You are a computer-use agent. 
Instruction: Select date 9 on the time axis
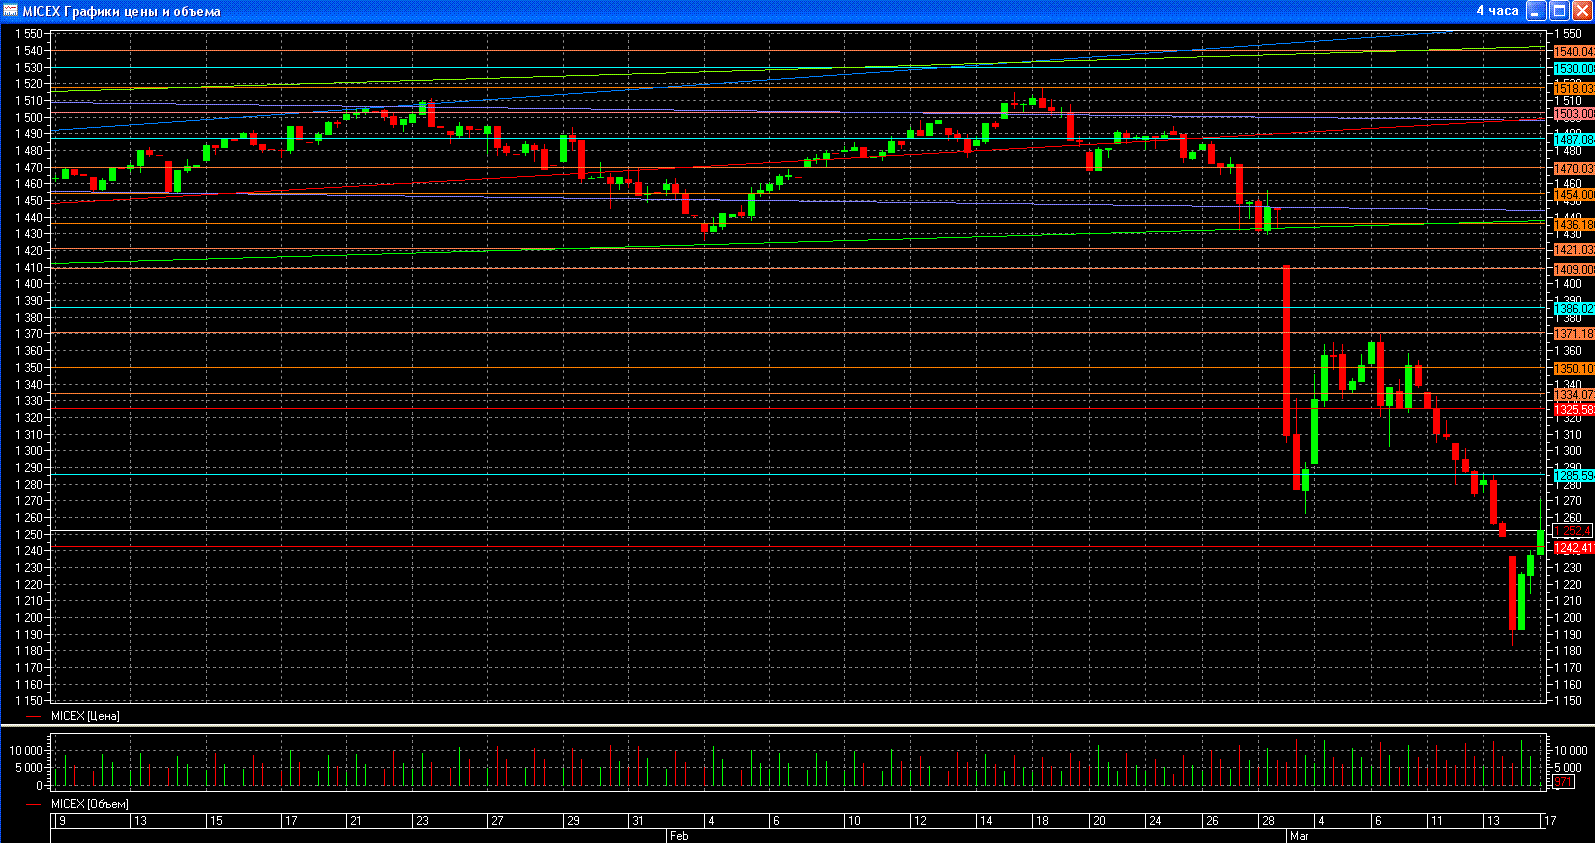(62, 820)
